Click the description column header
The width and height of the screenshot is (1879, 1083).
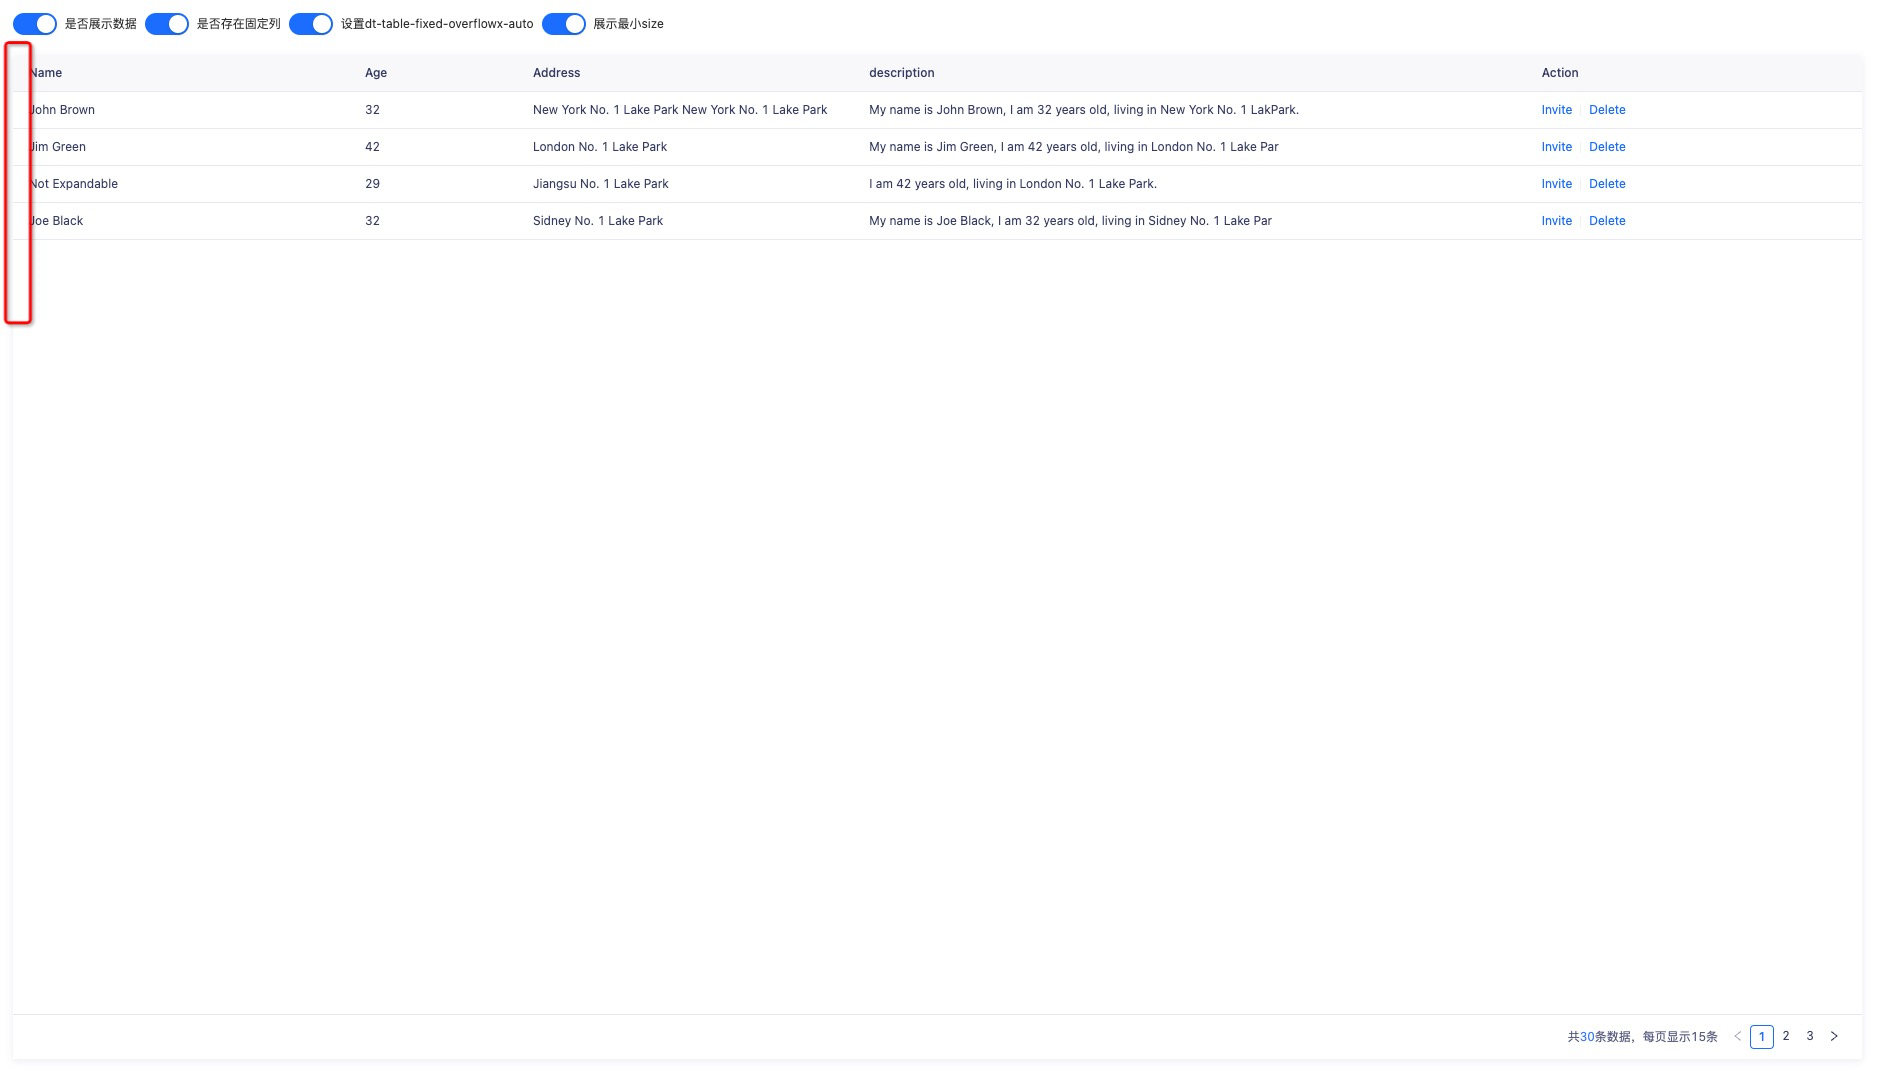900,72
